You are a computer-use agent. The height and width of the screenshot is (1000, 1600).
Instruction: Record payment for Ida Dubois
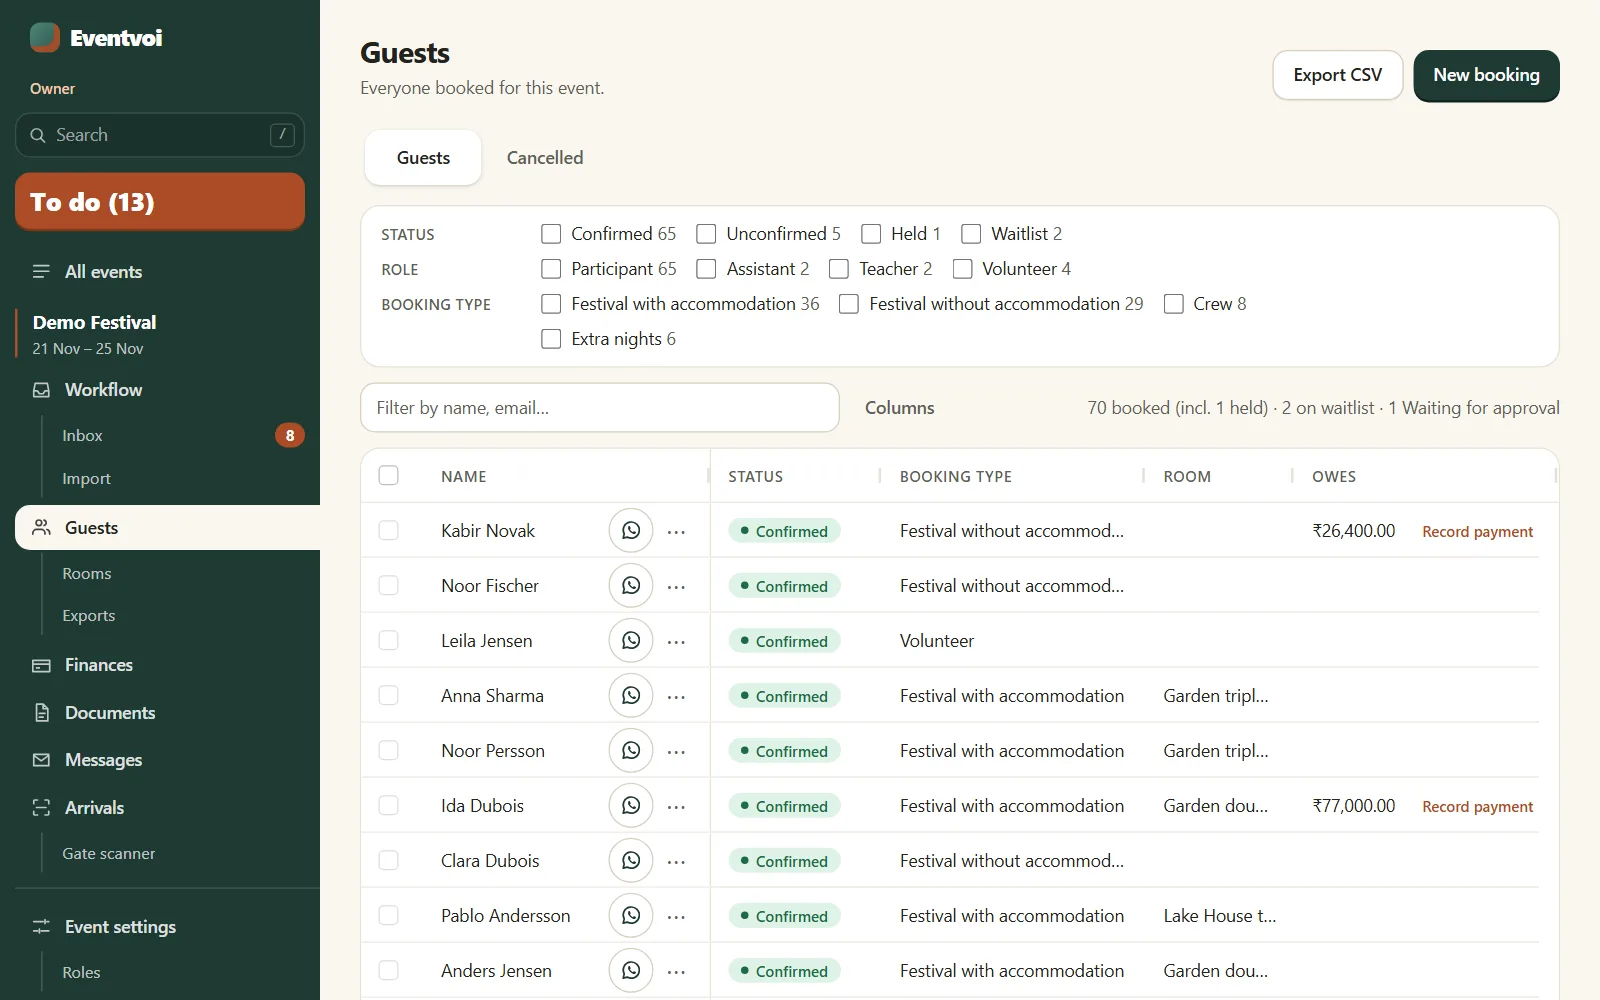tap(1477, 807)
